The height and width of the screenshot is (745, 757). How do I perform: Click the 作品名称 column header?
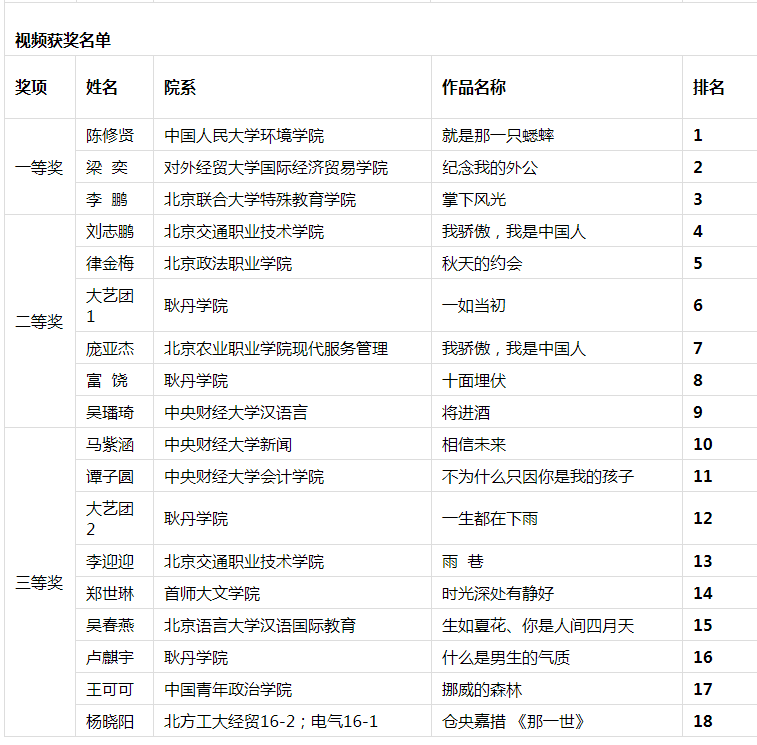[474, 87]
